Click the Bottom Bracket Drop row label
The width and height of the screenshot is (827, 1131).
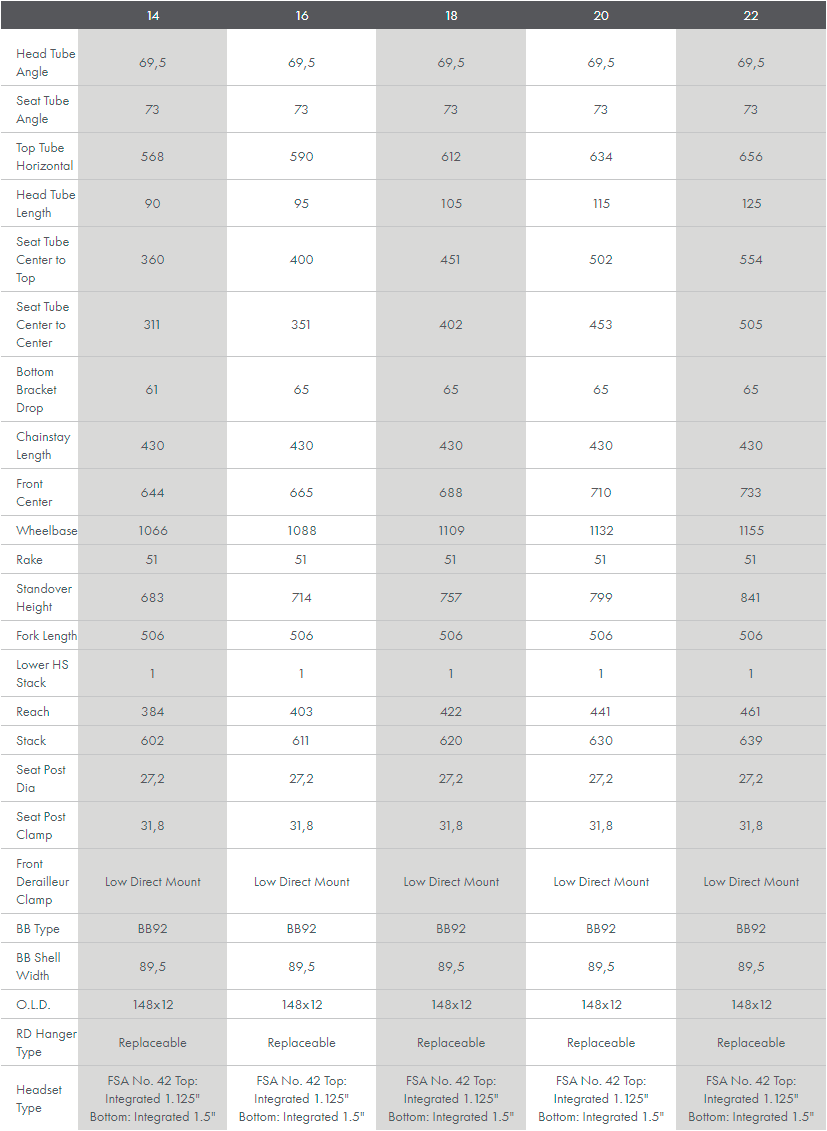[x=37, y=390]
